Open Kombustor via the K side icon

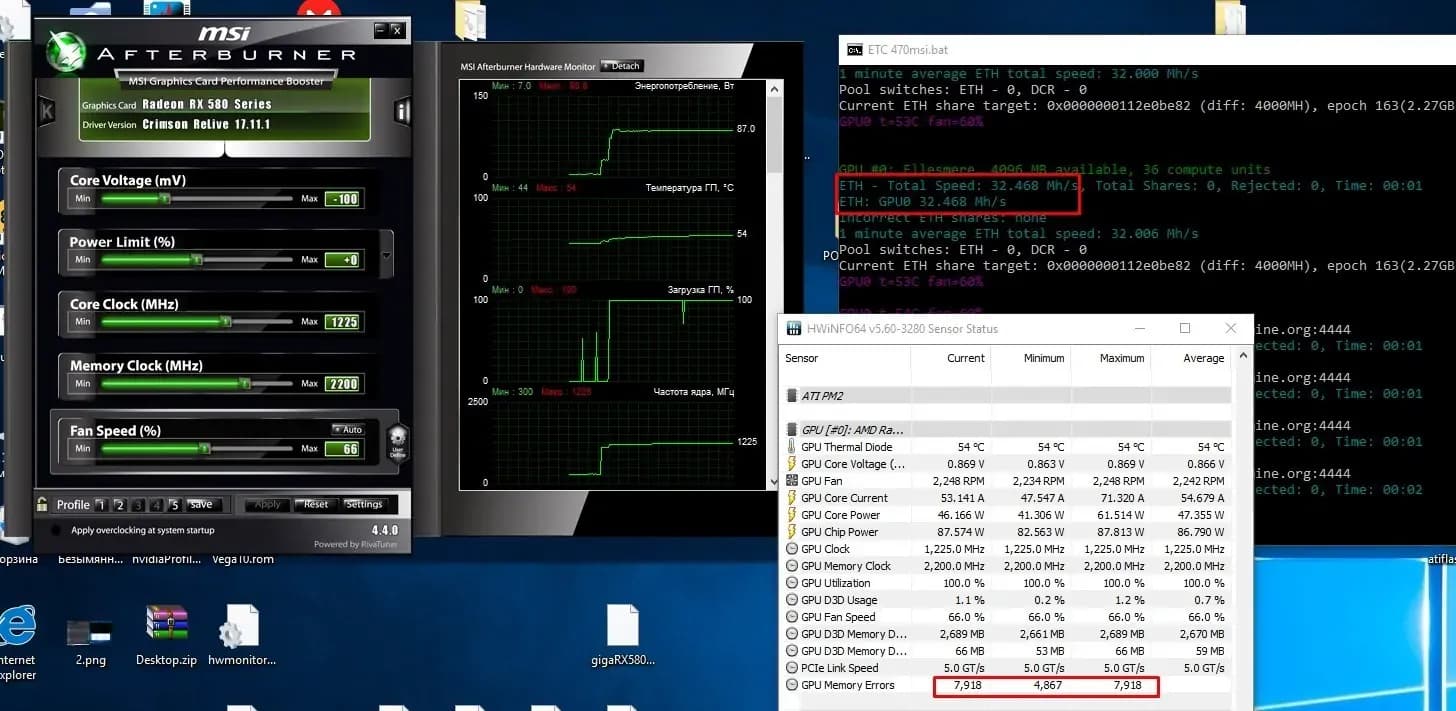coord(47,110)
